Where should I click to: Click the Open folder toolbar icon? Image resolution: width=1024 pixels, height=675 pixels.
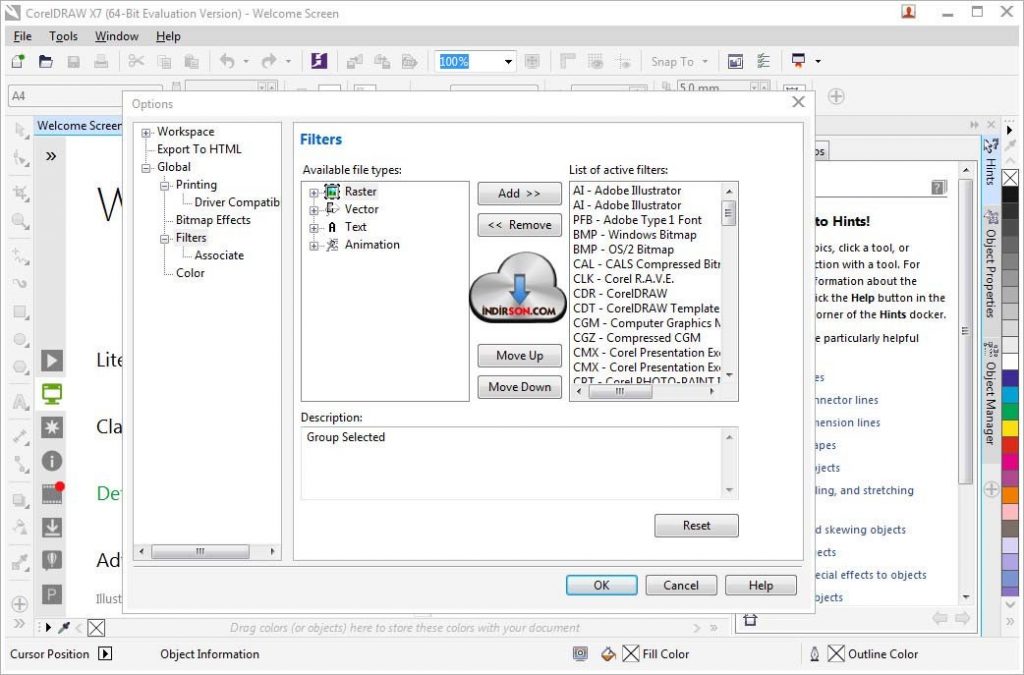coord(46,61)
